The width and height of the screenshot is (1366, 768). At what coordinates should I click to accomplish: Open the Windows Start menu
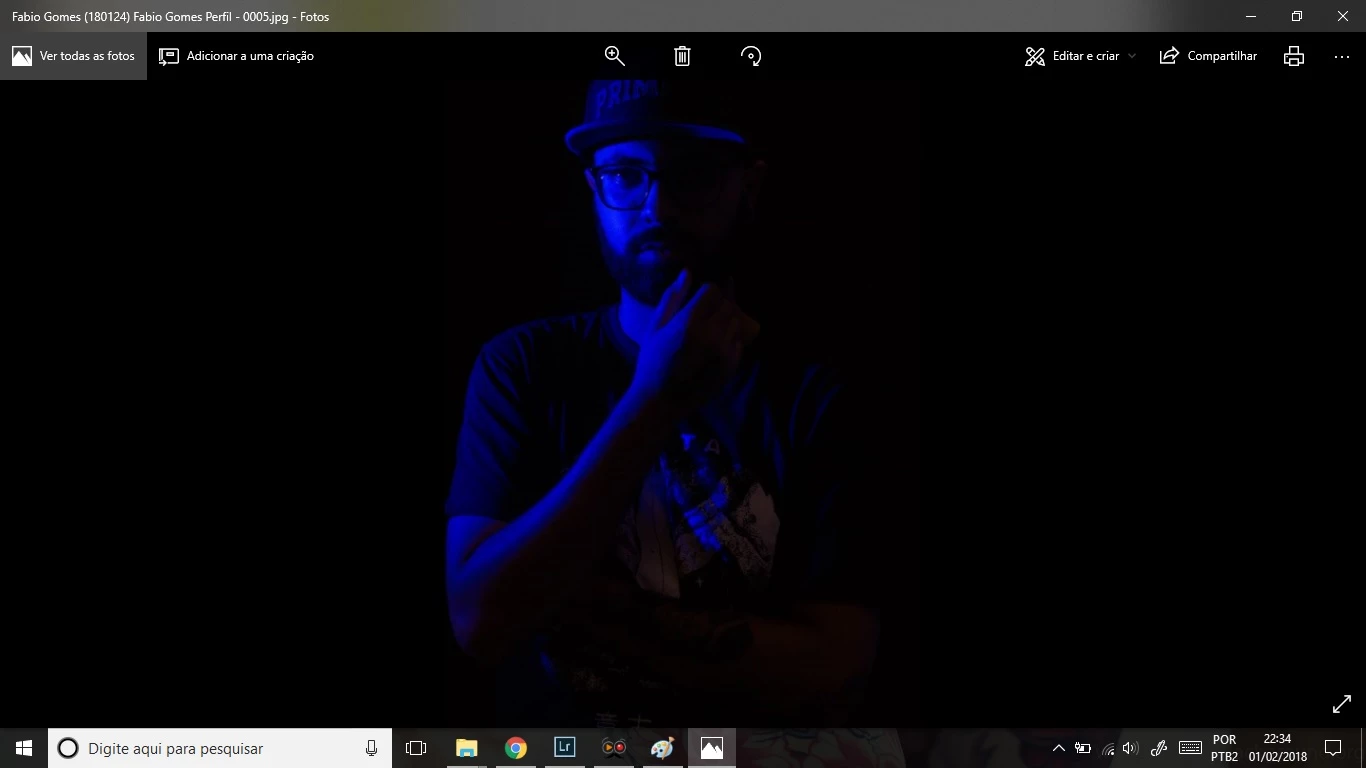(x=24, y=748)
